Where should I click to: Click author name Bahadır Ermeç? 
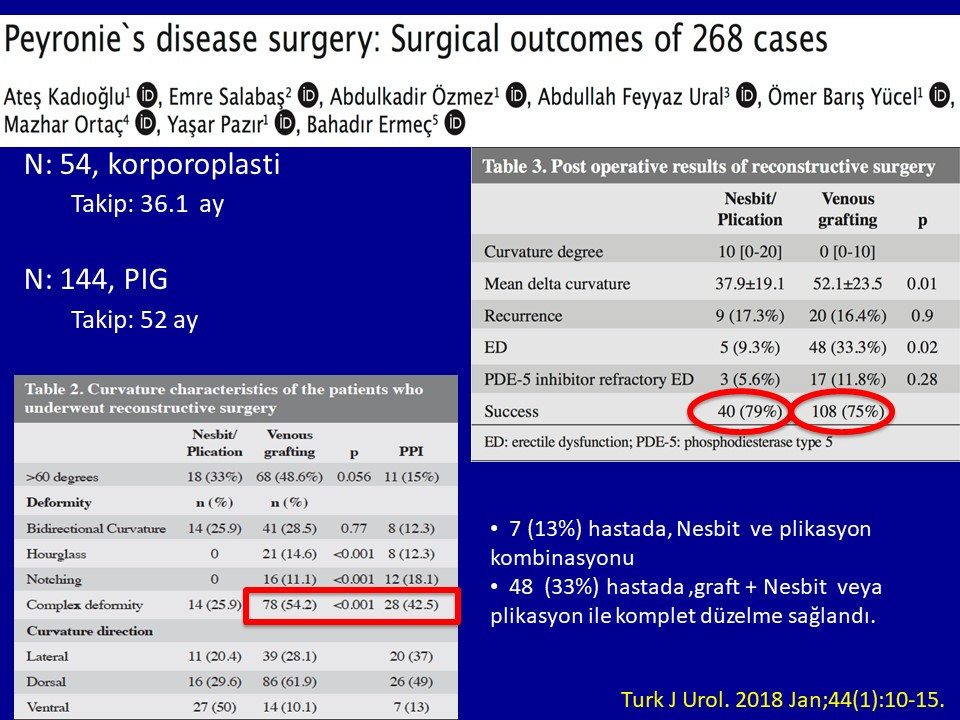(x=370, y=124)
